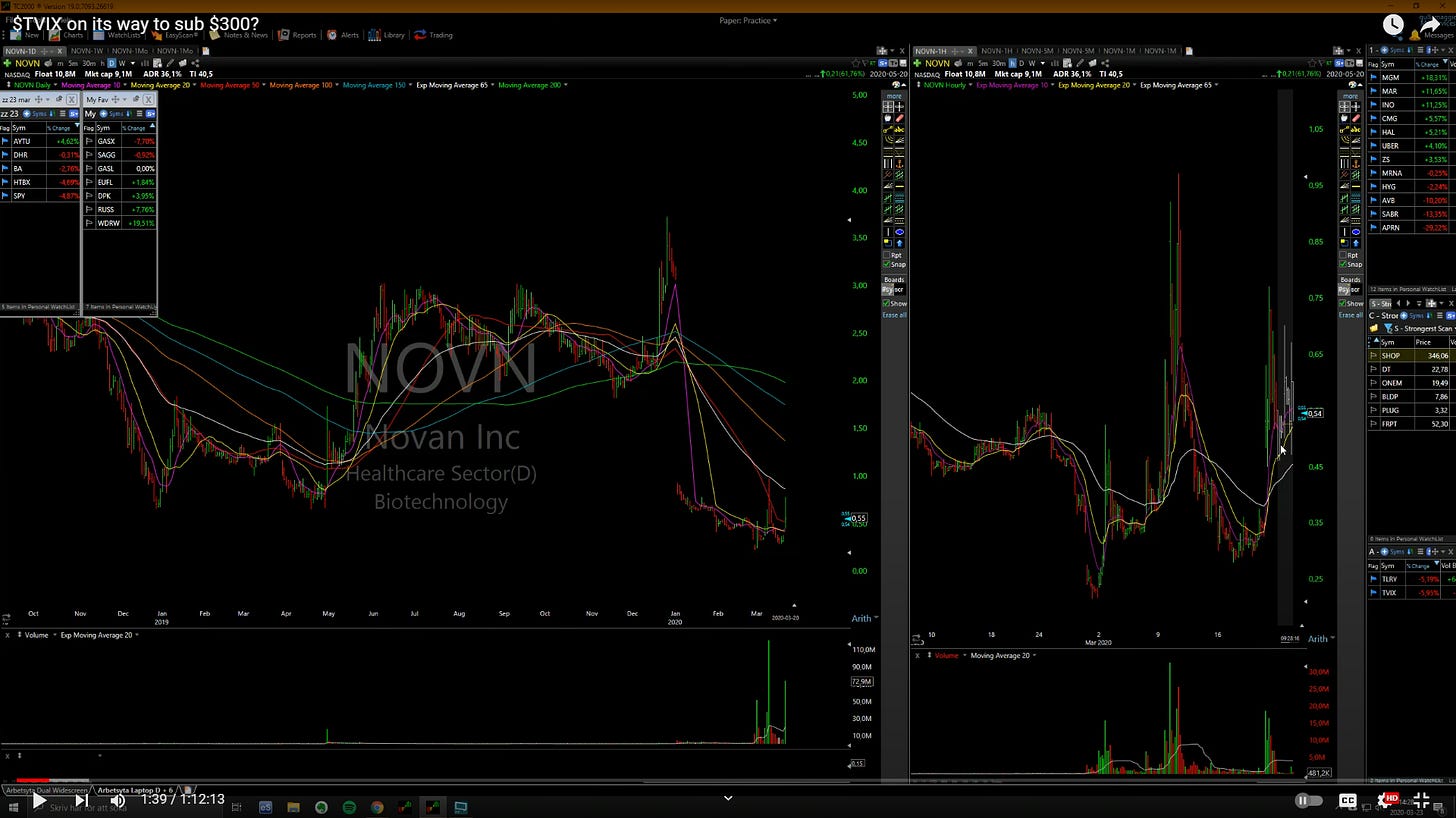Viewport: 1456px width, 818px height.
Task: Select the blue up-arrow tool in left chart's drawing toolbar
Action: click(x=900, y=243)
